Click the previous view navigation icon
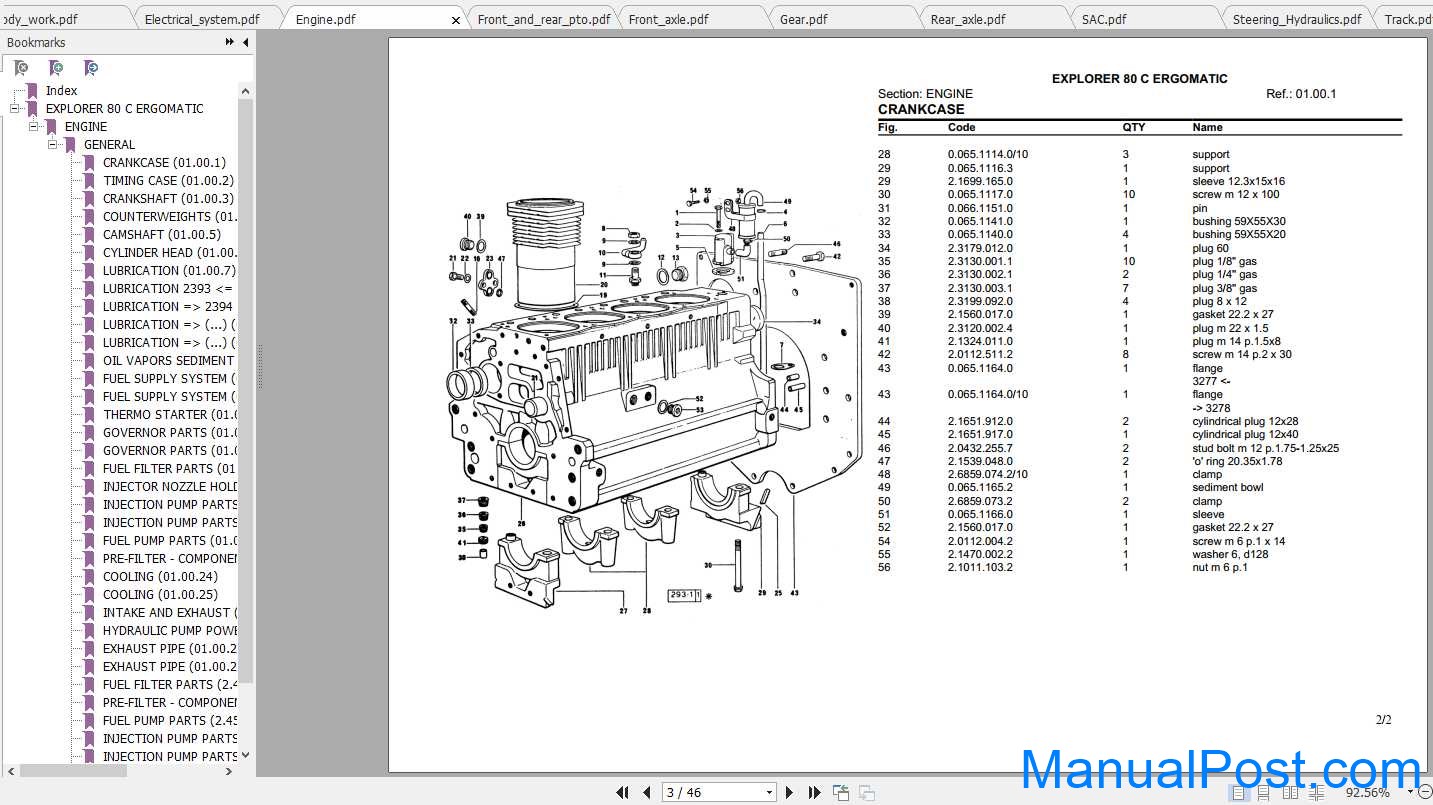The height and width of the screenshot is (805, 1433). 841,792
